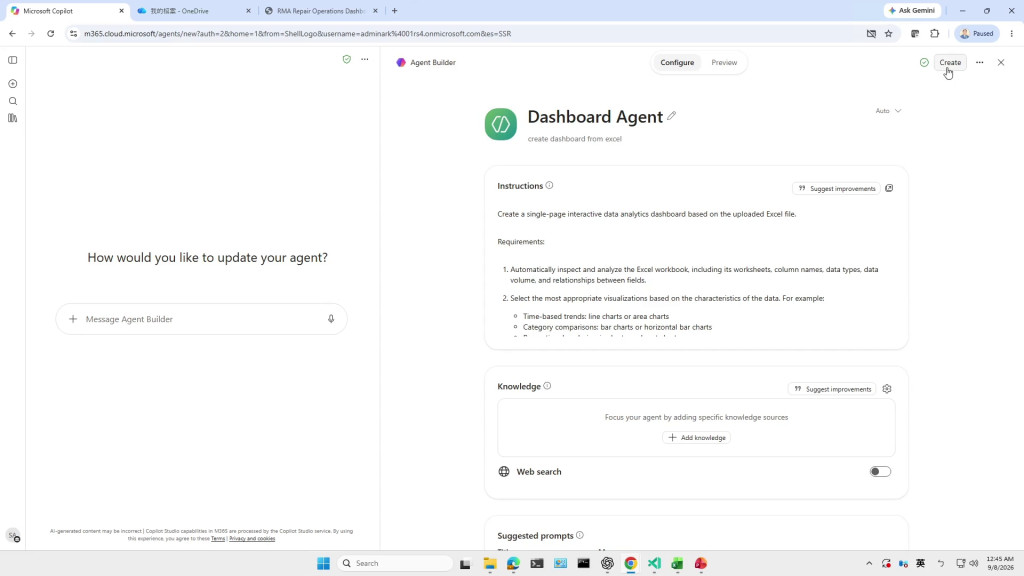The height and width of the screenshot is (576, 1024).
Task: Switch to the Preview tab
Action: point(724,63)
